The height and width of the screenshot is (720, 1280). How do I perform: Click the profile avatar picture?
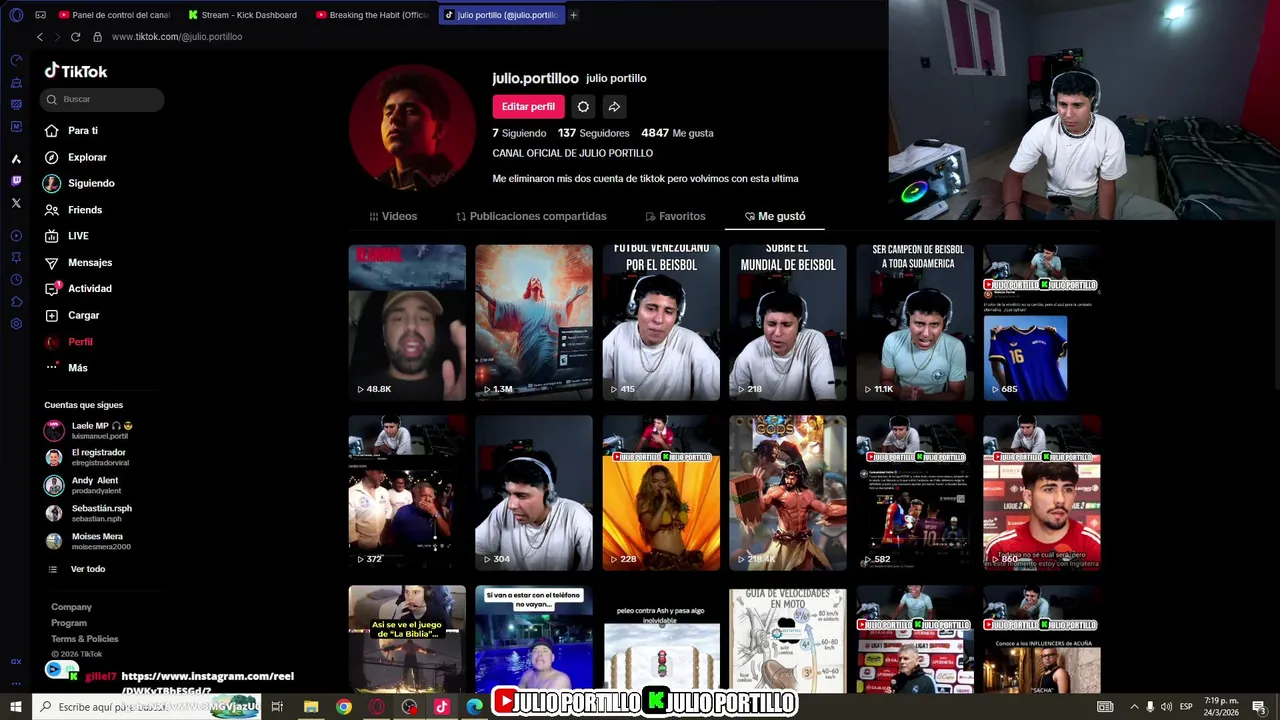412,127
